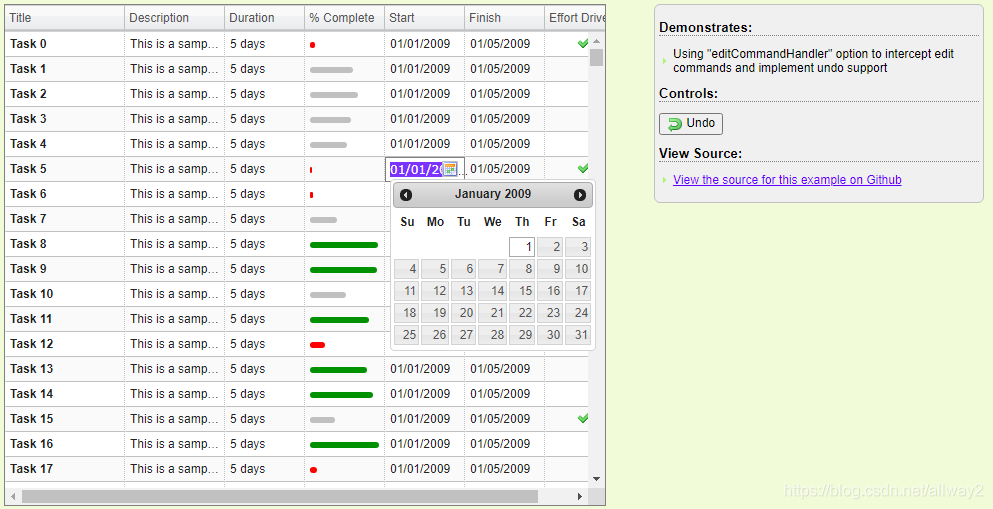This screenshot has width=993, height=509.
Task: Select the Task 10 title cell
Action: coord(65,294)
